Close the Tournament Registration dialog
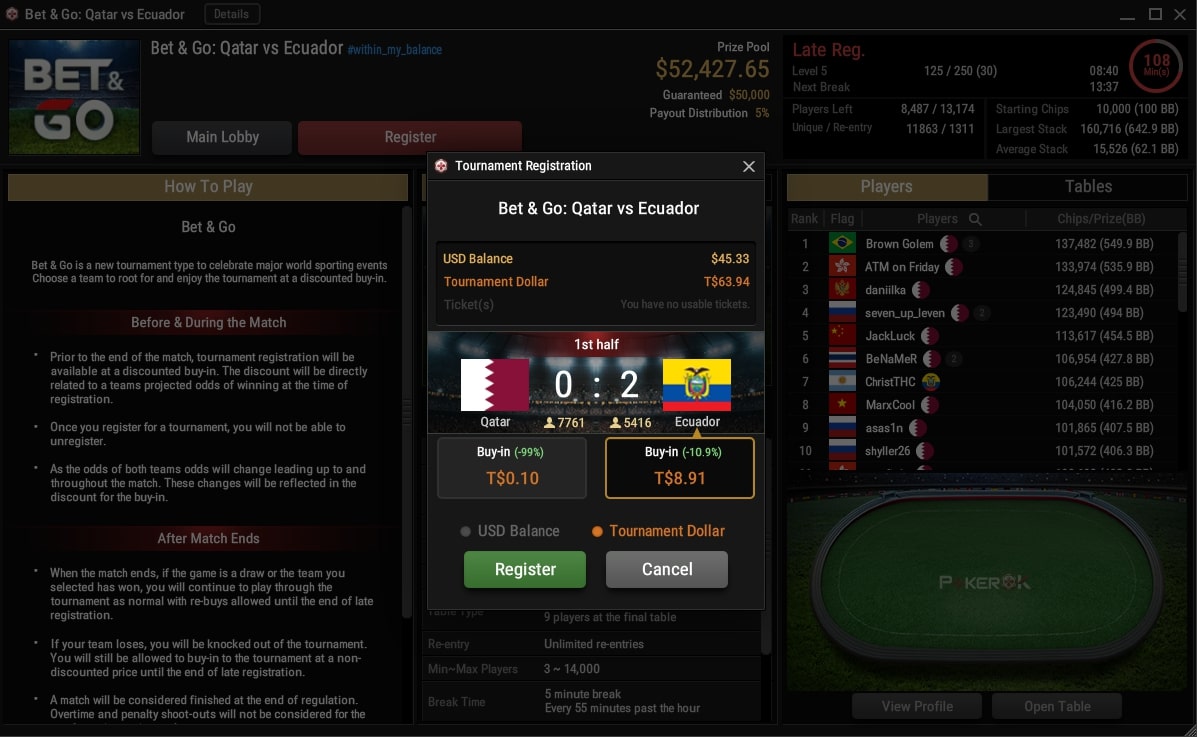This screenshot has height=737, width=1197. 749,166
